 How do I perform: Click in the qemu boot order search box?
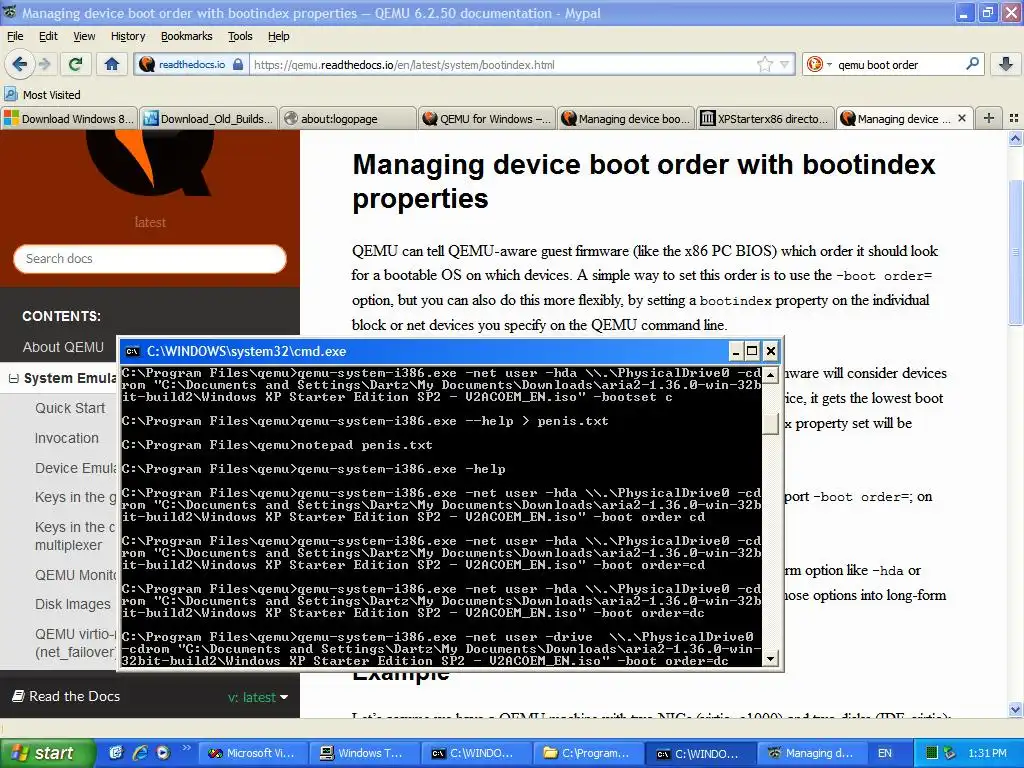point(898,65)
